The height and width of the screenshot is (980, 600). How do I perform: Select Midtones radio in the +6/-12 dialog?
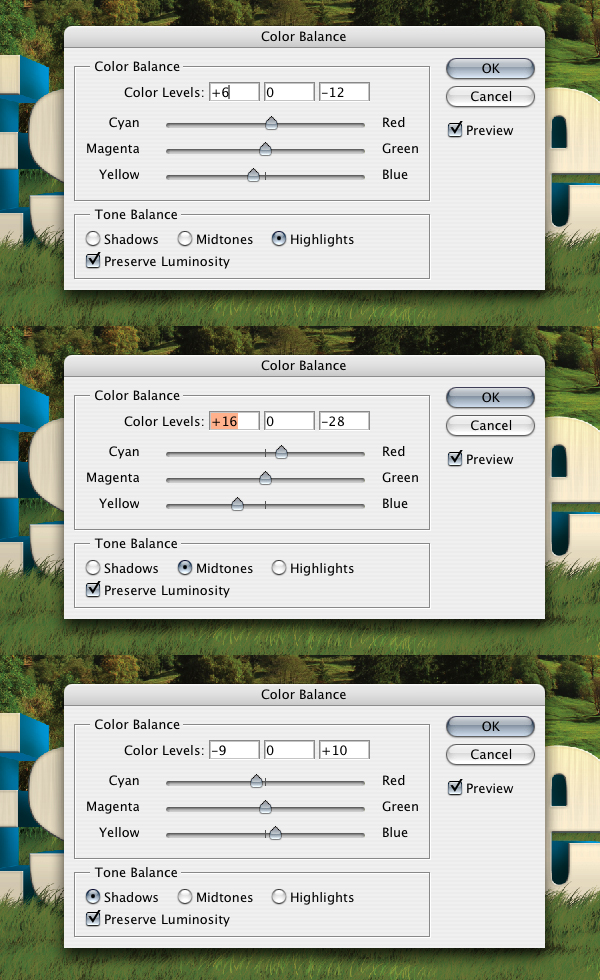click(x=185, y=239)
